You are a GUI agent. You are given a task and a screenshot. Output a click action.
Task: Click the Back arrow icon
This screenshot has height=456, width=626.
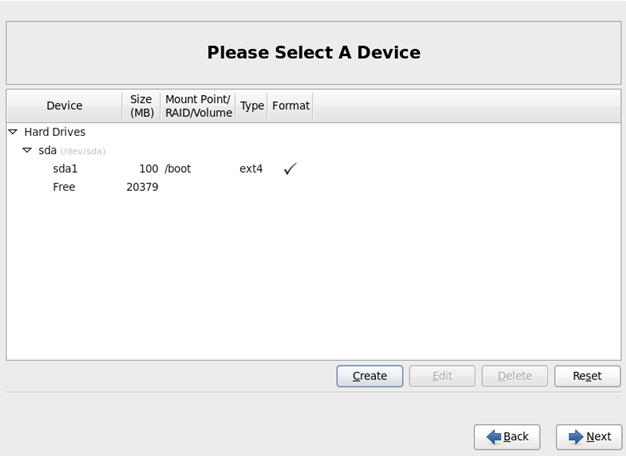494,437
